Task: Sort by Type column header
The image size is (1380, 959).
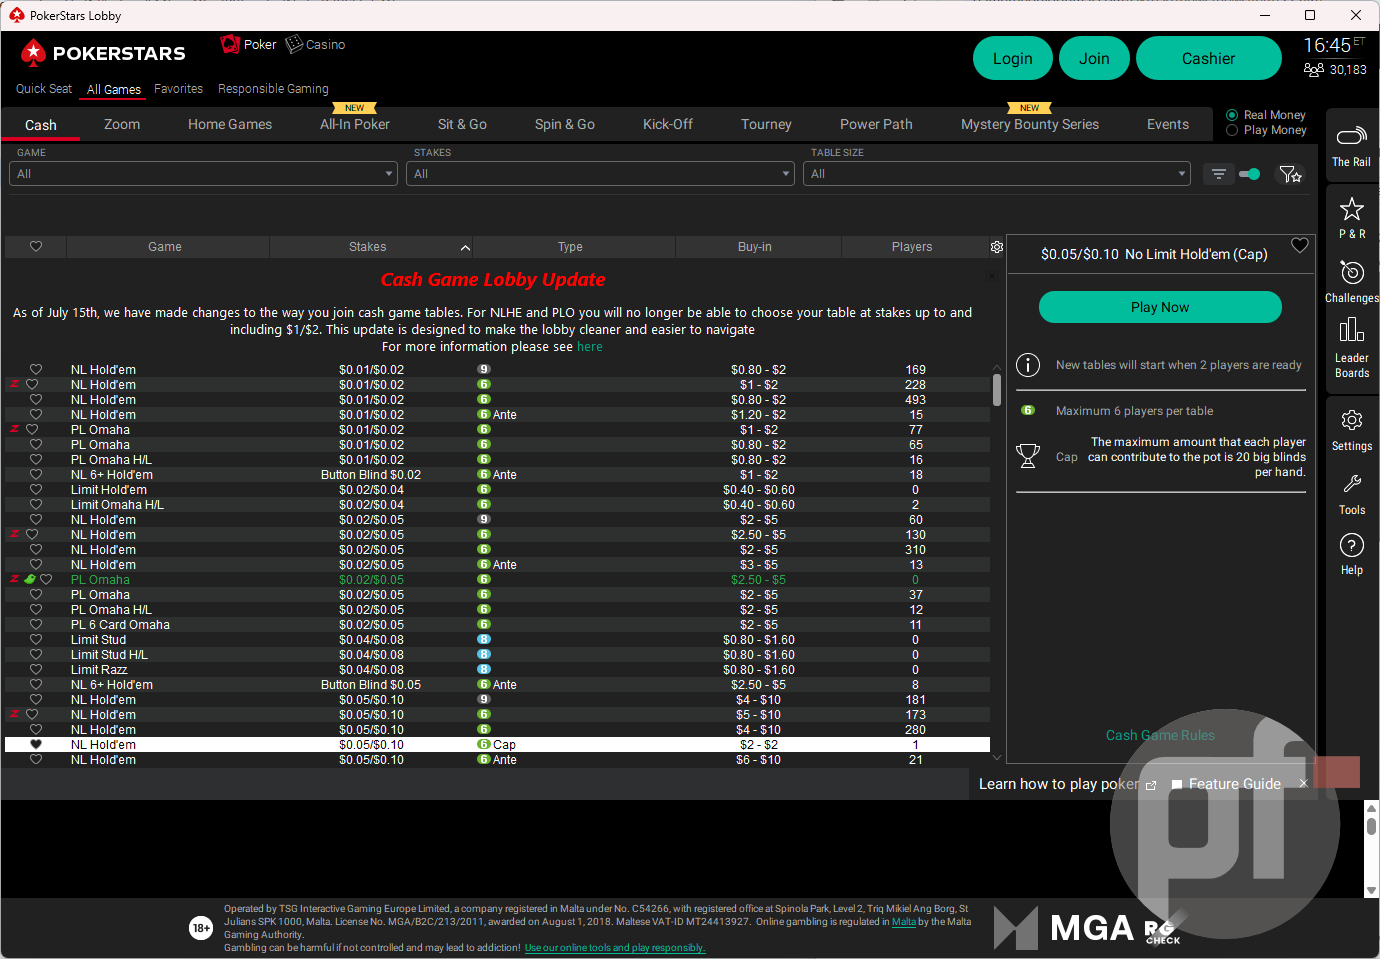Action: 571,247
